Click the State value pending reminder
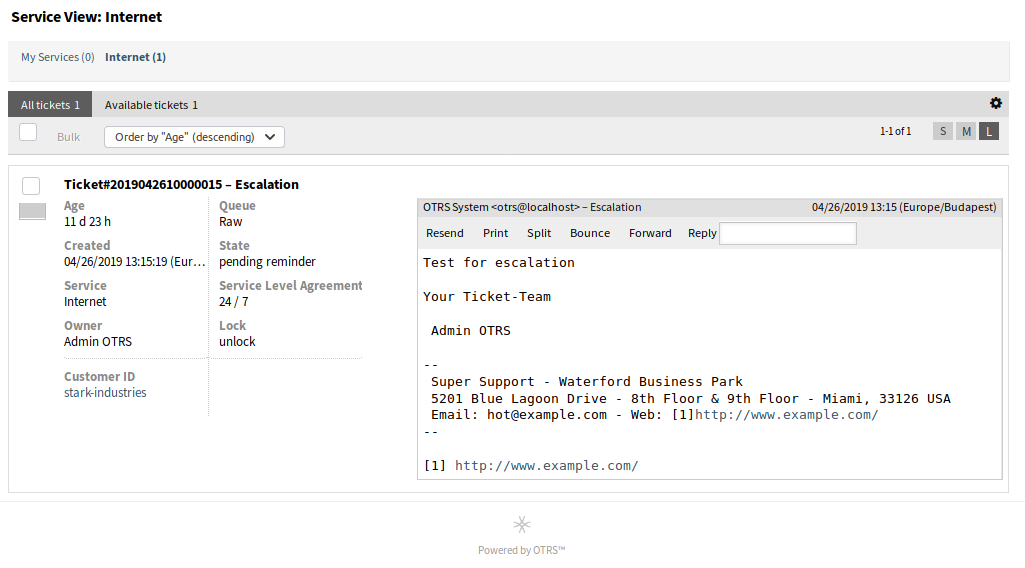The image size is (1025, 568). (267, 261)
